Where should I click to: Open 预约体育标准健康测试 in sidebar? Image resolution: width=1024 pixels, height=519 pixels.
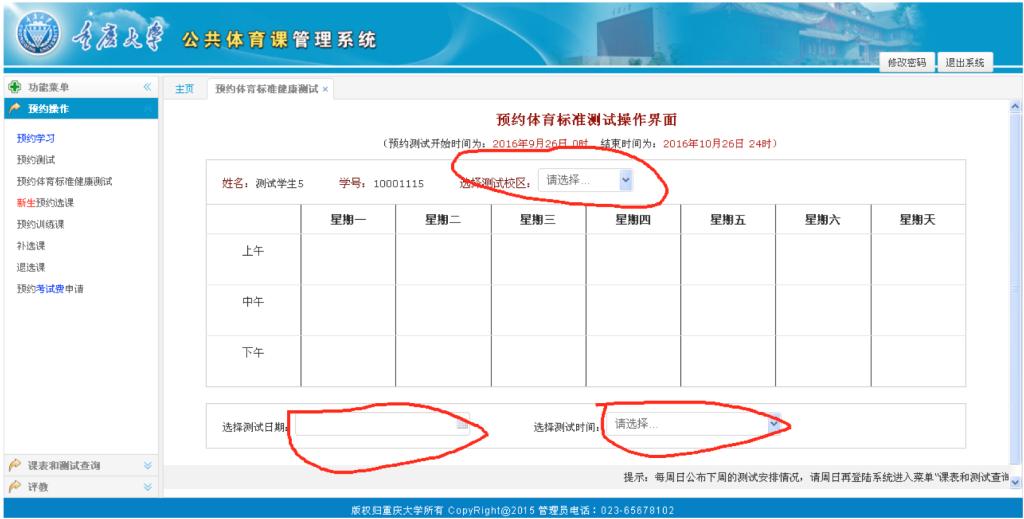64,181
